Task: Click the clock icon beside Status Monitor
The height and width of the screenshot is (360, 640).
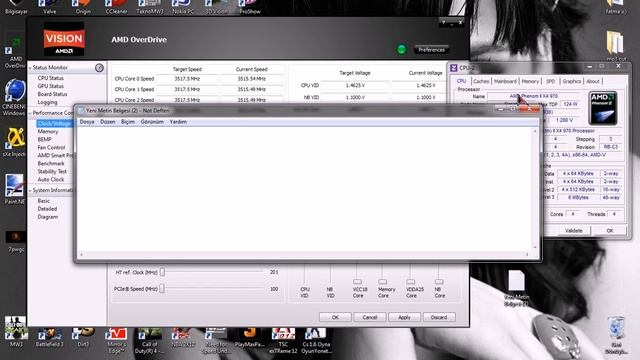Action: pyautogui.click(x=99, y=68)
